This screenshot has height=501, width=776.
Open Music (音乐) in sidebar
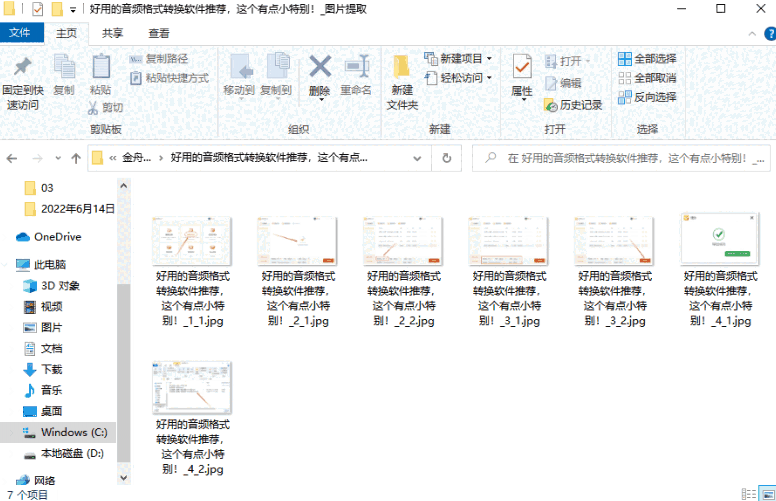(43, 390)
